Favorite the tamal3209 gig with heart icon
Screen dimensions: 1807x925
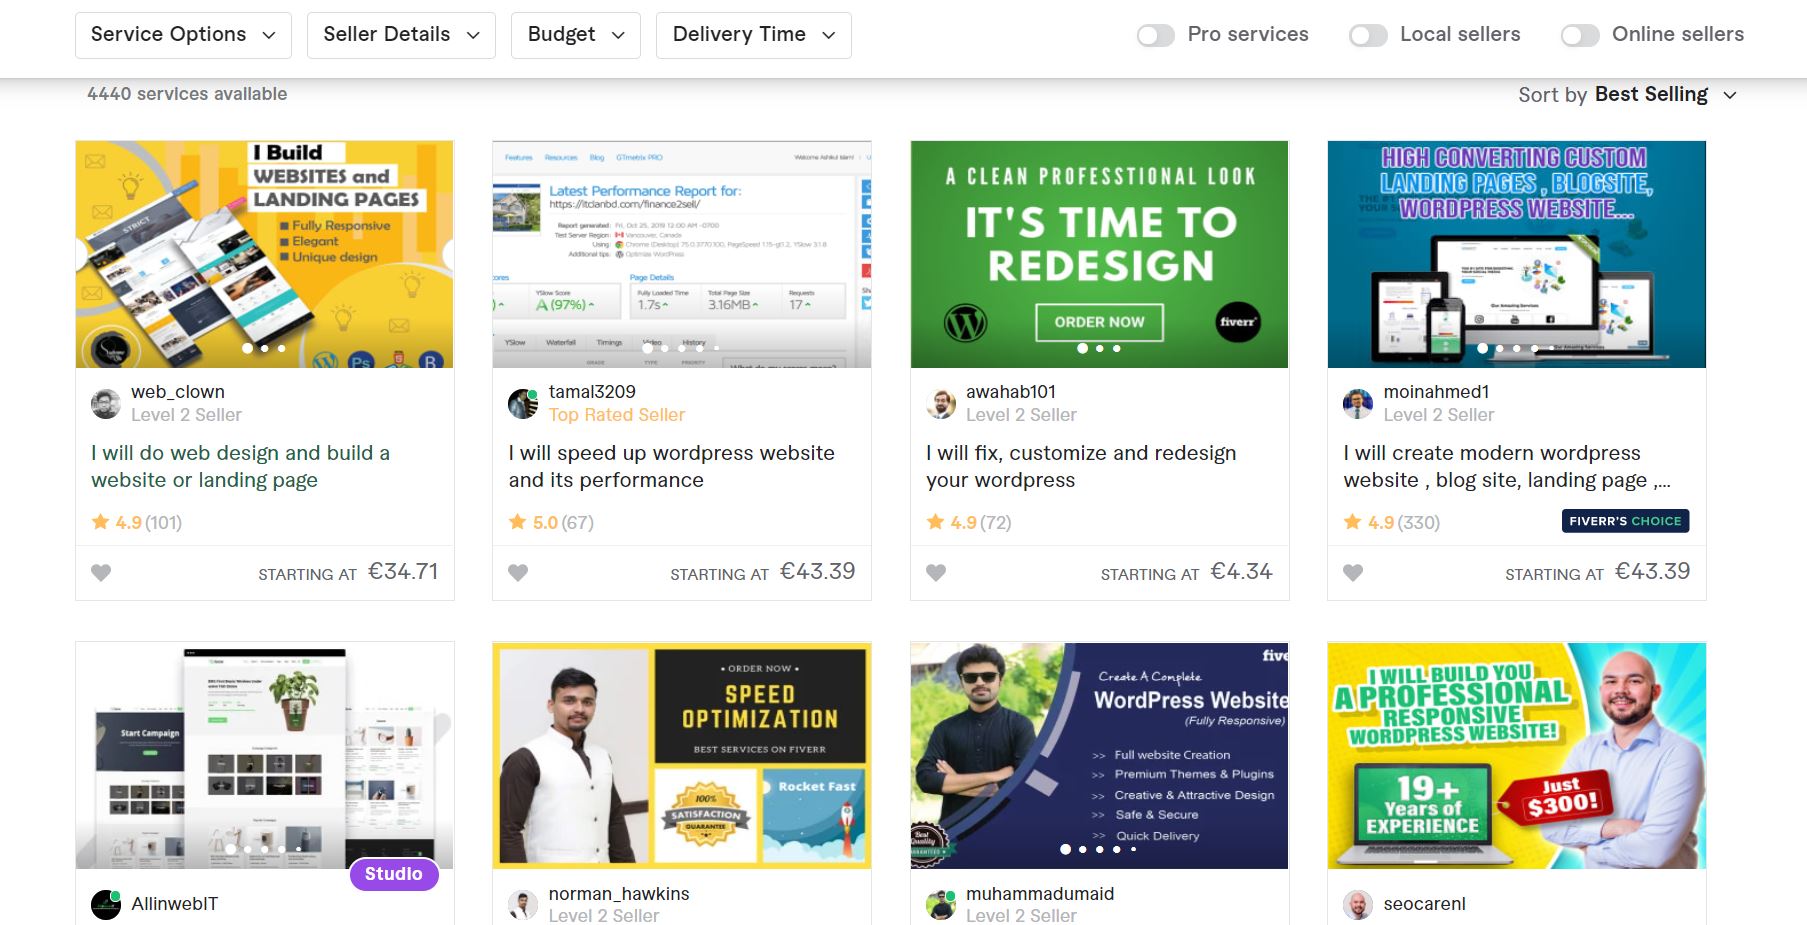(x=517, y=573)
